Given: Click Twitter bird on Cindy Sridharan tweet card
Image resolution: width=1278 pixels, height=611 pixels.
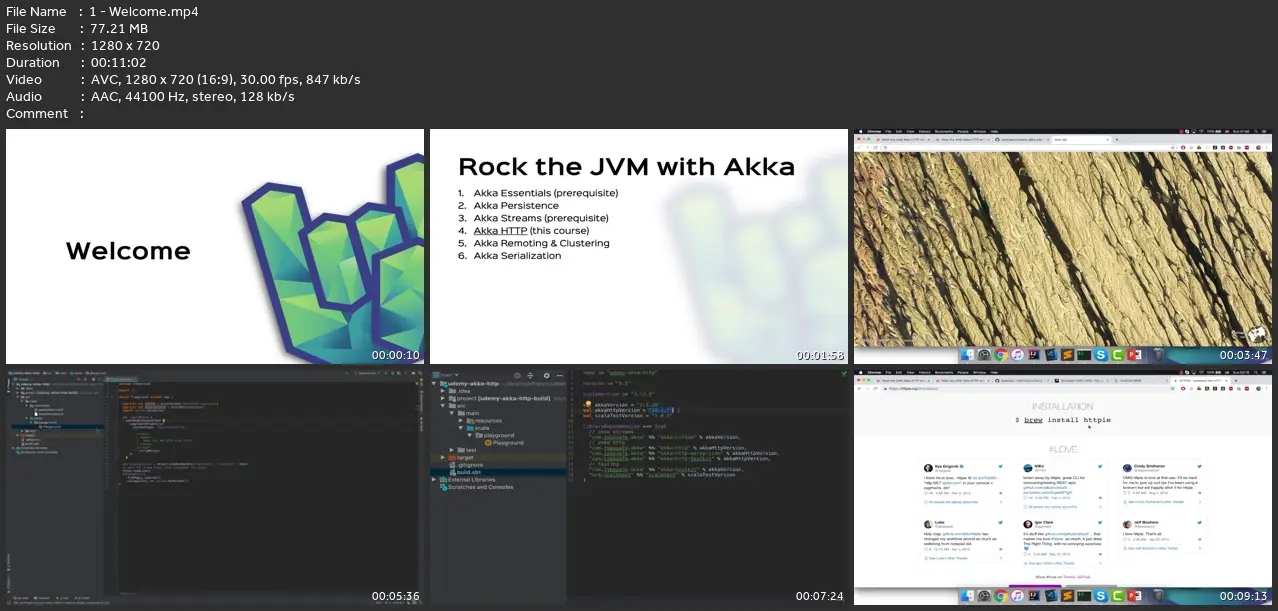Looking at the screenshot, I should tap(1199, 466).
